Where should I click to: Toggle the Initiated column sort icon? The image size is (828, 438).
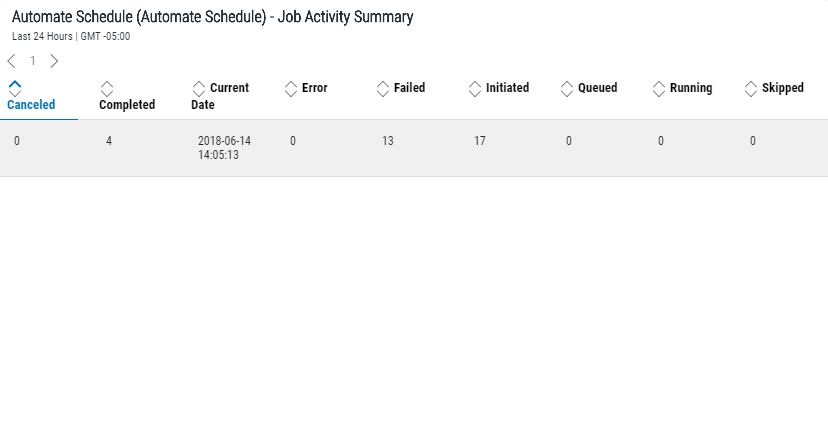(475, 89)
